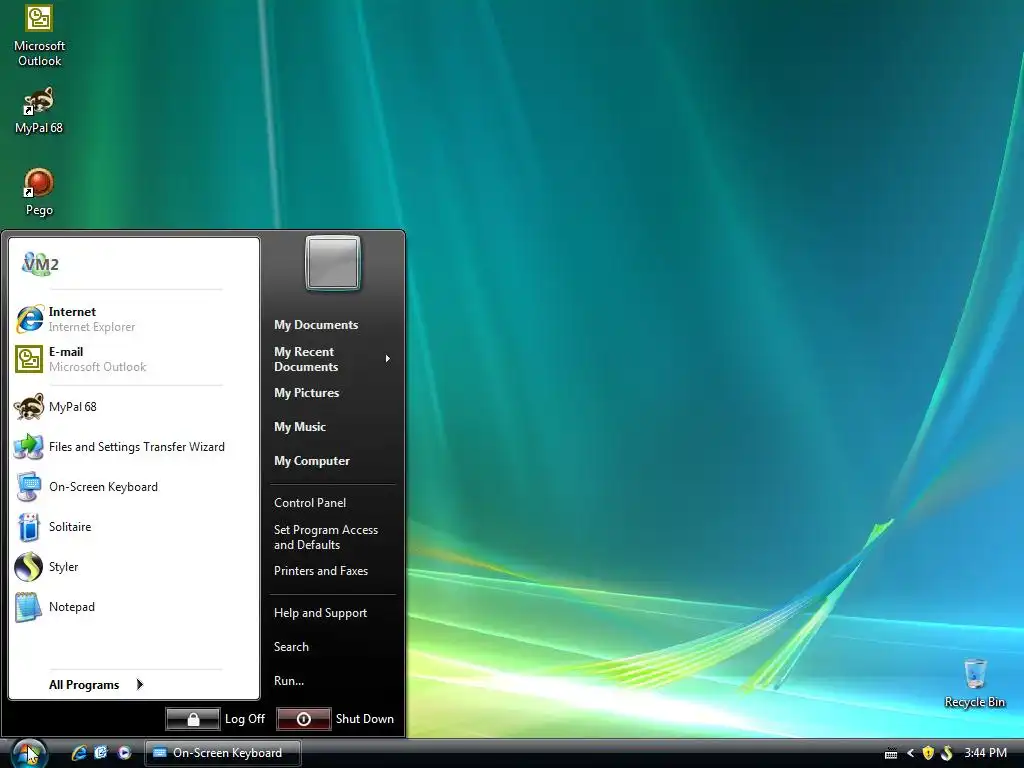Image resolution: width=1024 pixels, height=768 pixels.
Task: Click the Solitaire card icon
Action: (29, 527)
